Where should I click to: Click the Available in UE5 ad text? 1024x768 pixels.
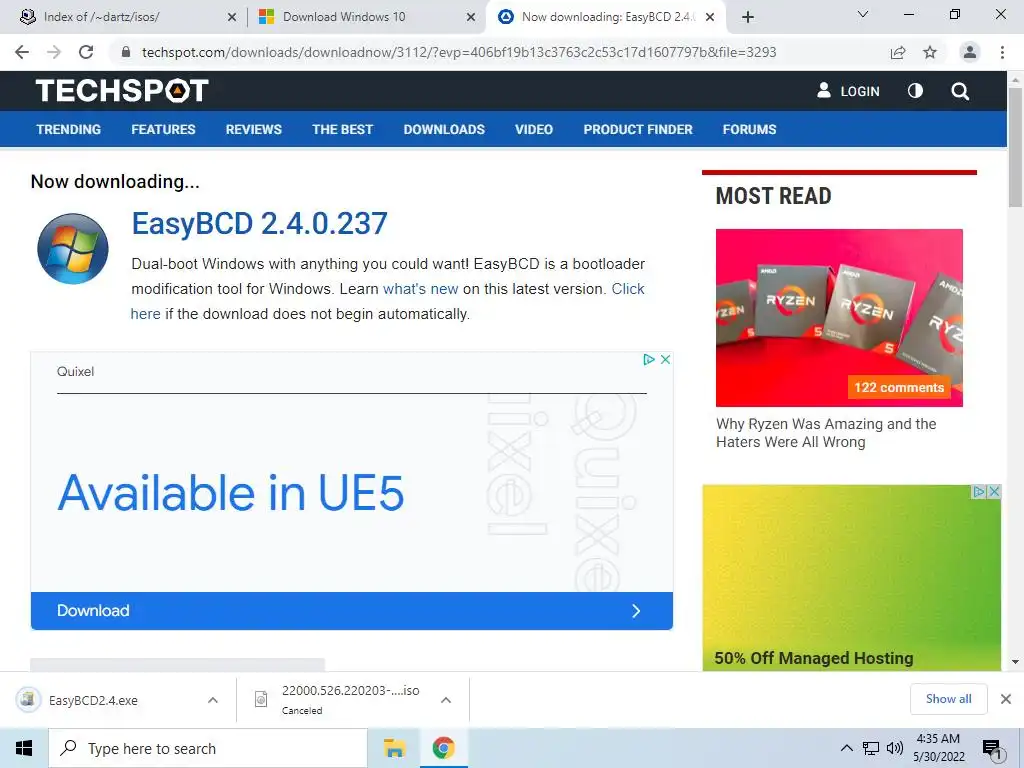point(231,492)
